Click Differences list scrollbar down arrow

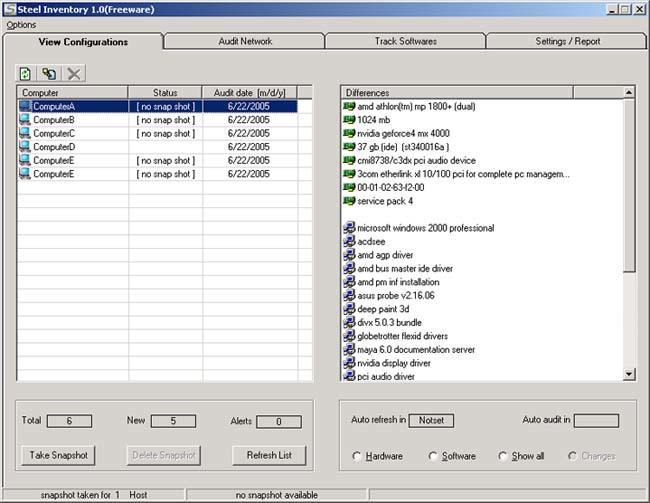pos(629,374)
